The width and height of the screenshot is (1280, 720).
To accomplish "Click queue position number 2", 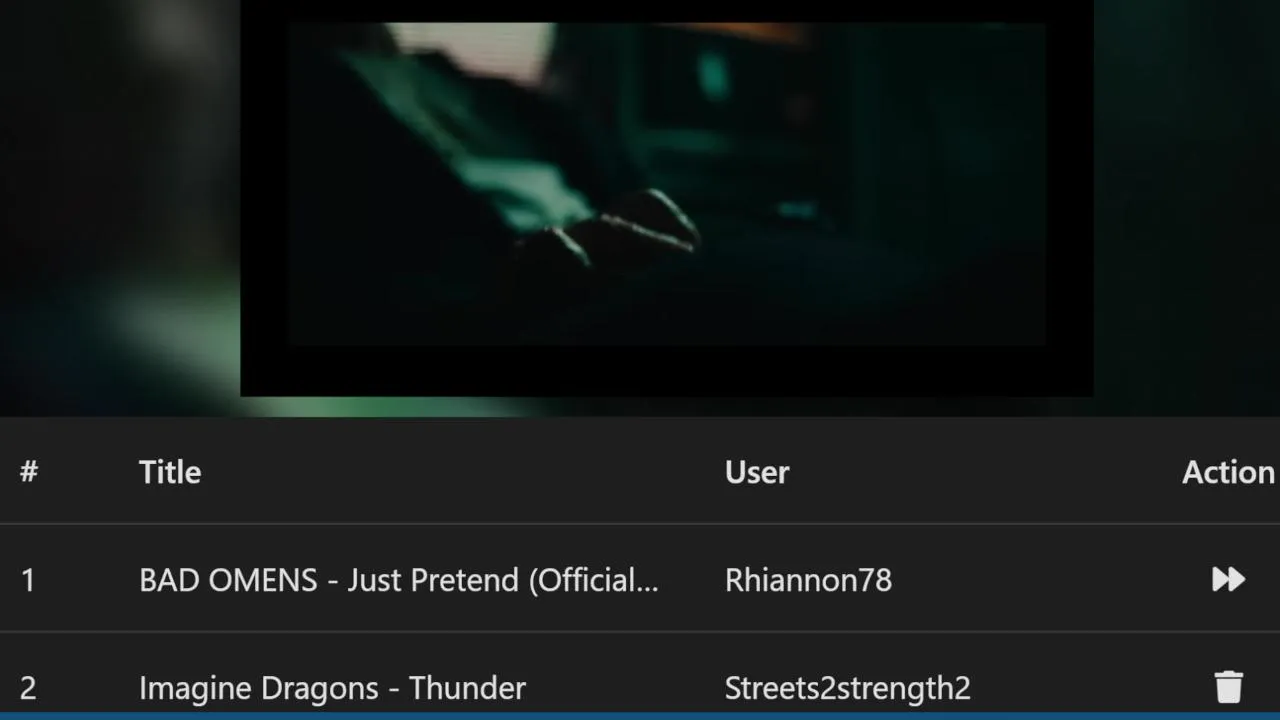I will point(28,688).
